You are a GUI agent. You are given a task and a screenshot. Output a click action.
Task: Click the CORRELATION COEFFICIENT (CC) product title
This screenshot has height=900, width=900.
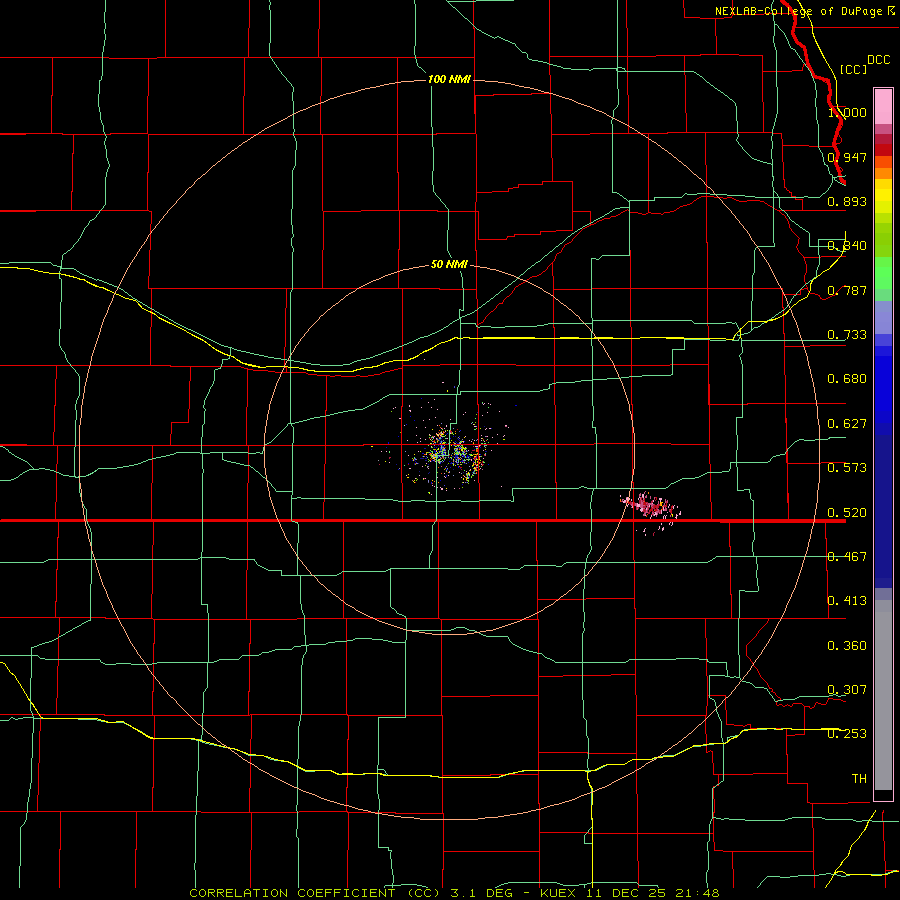click(x=315, y=893)
